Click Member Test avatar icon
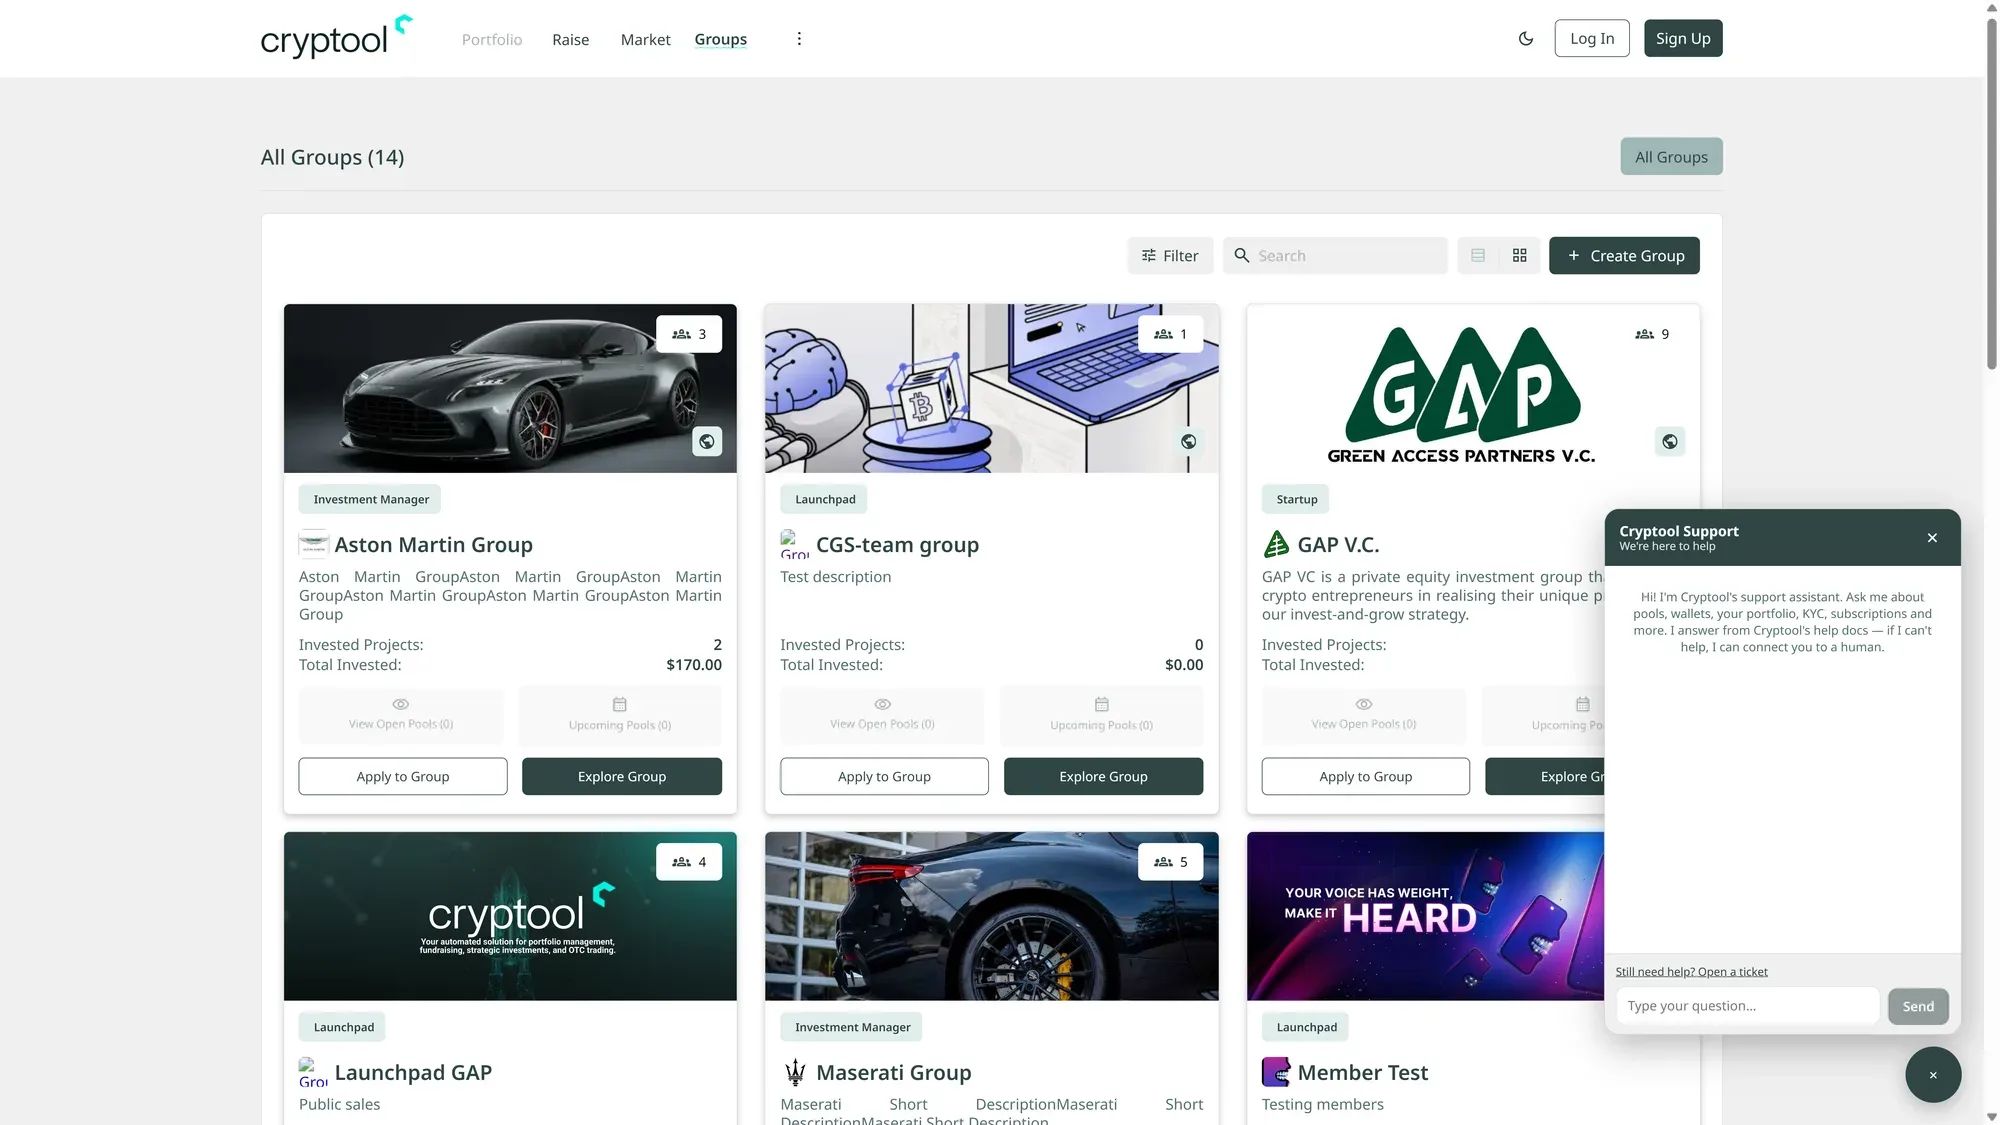The height and width of the screenshot is (1125, 2000). click(1276, 1072)
